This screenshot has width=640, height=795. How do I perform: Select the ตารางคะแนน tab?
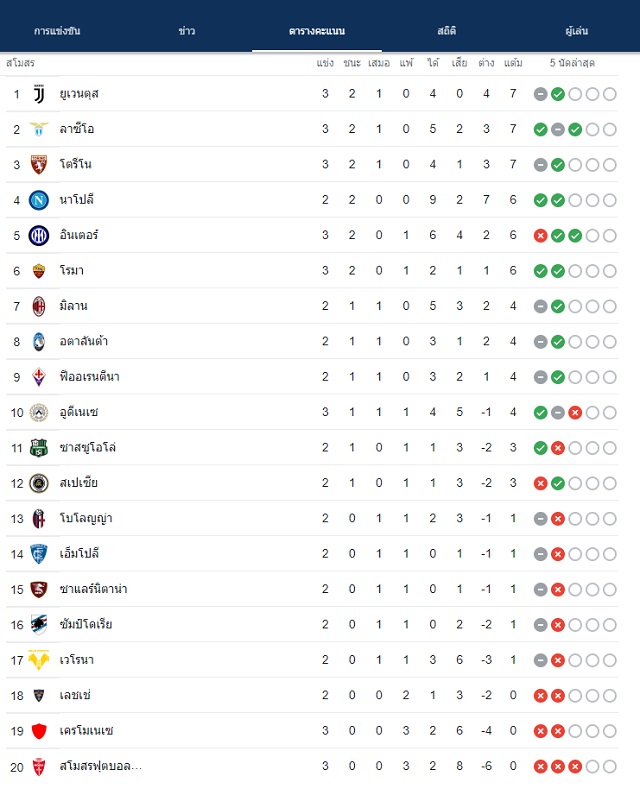click(x=317, y=31)
